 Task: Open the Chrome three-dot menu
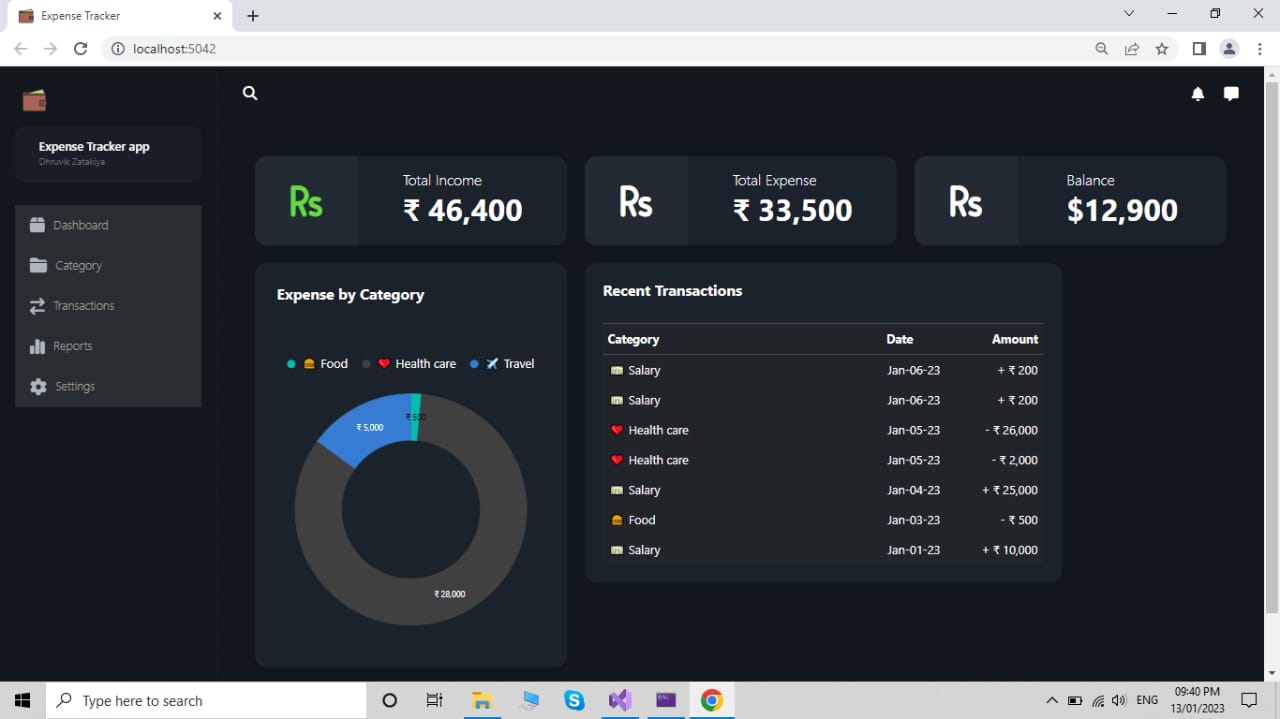pyautogui.click(x=1259, y=48)
